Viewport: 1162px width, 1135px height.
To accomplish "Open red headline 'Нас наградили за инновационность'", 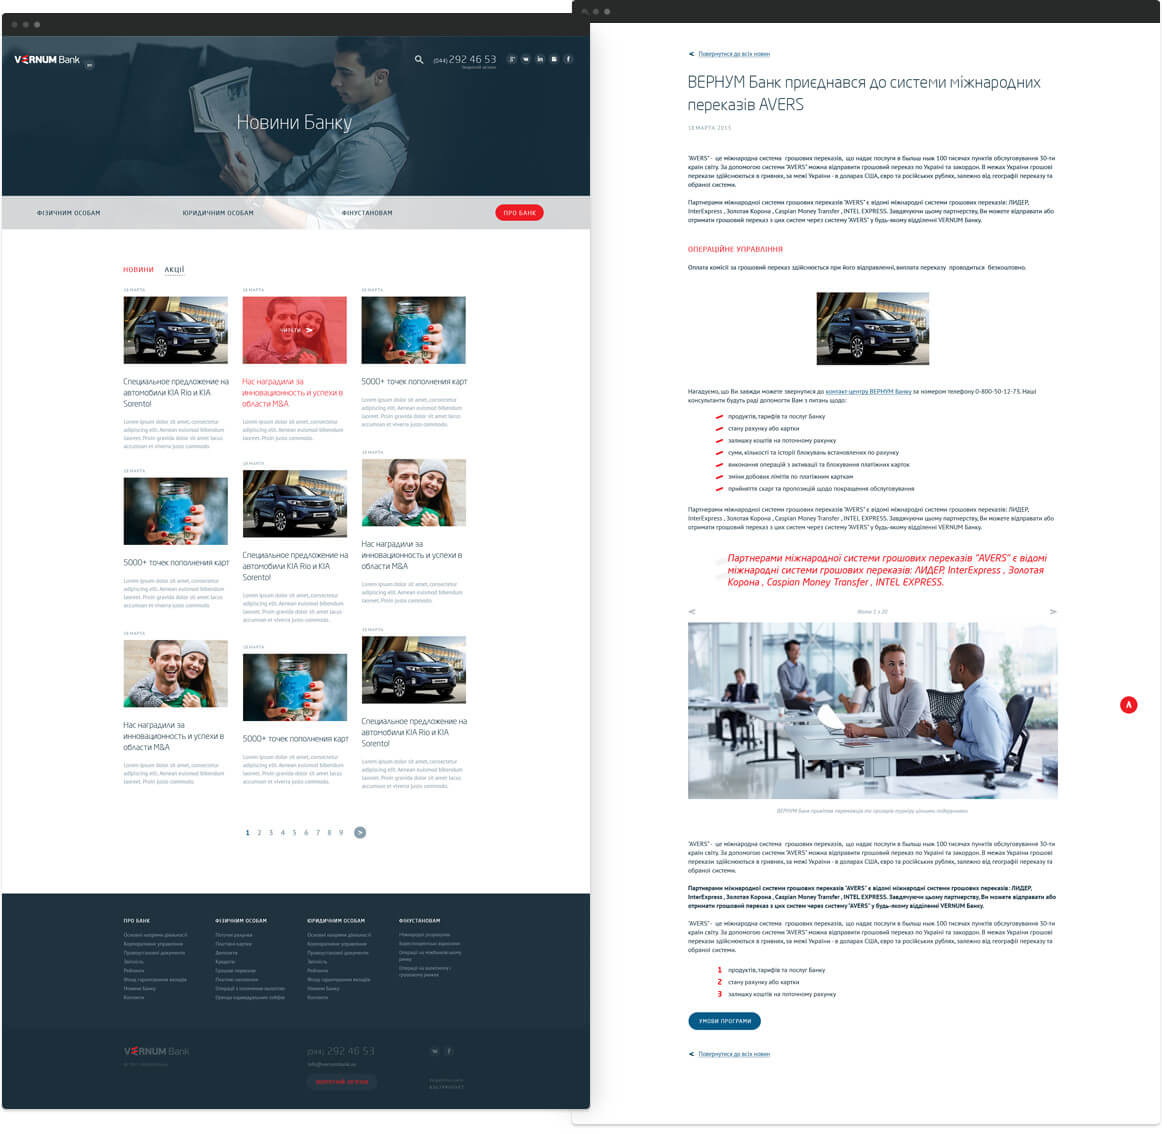I will pyautogui.click(x=293, y=393).
